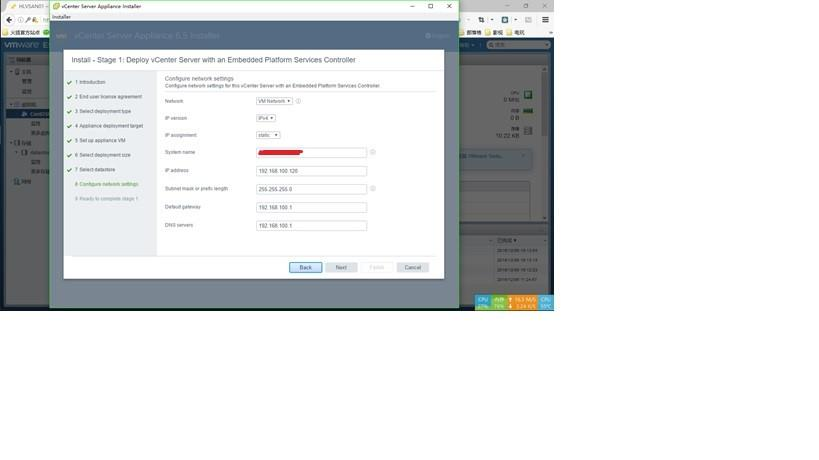Click the gray icon in the browser toolbar
Viewport: 819px width, 460px height.
coord(528,20)
